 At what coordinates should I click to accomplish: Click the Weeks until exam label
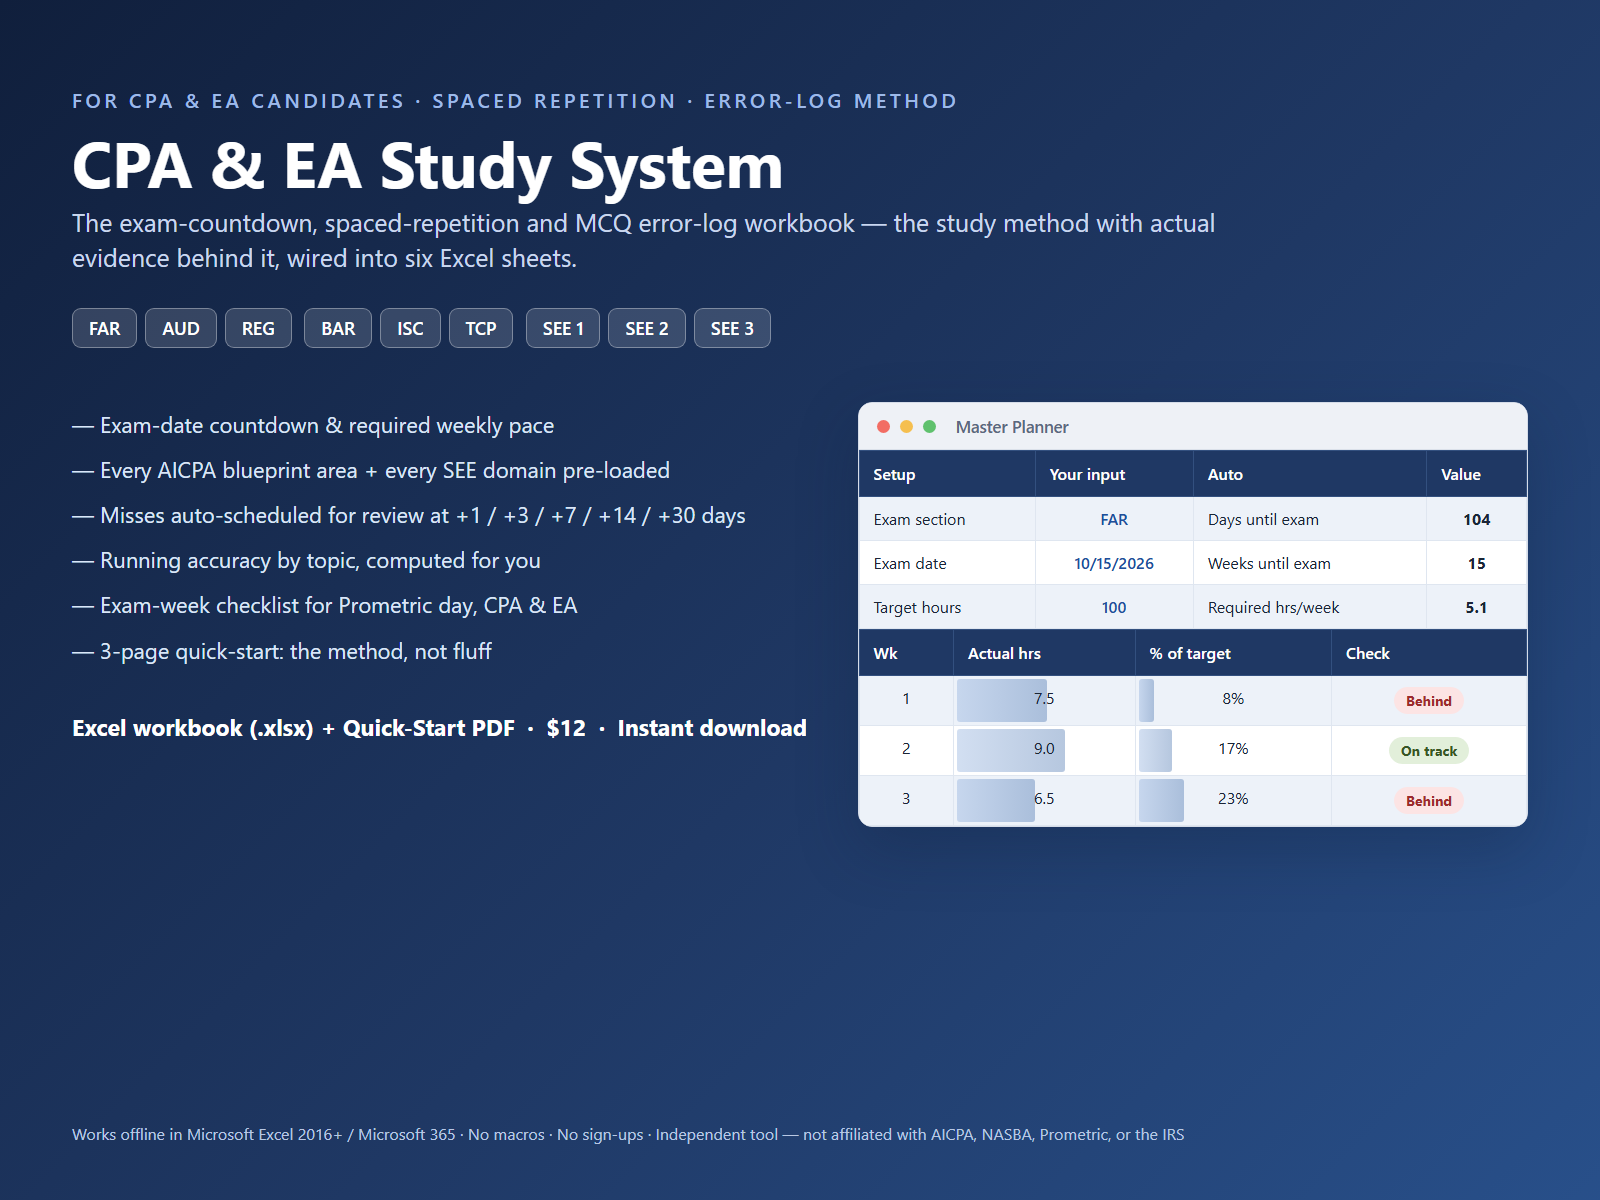coord(1310,563)
